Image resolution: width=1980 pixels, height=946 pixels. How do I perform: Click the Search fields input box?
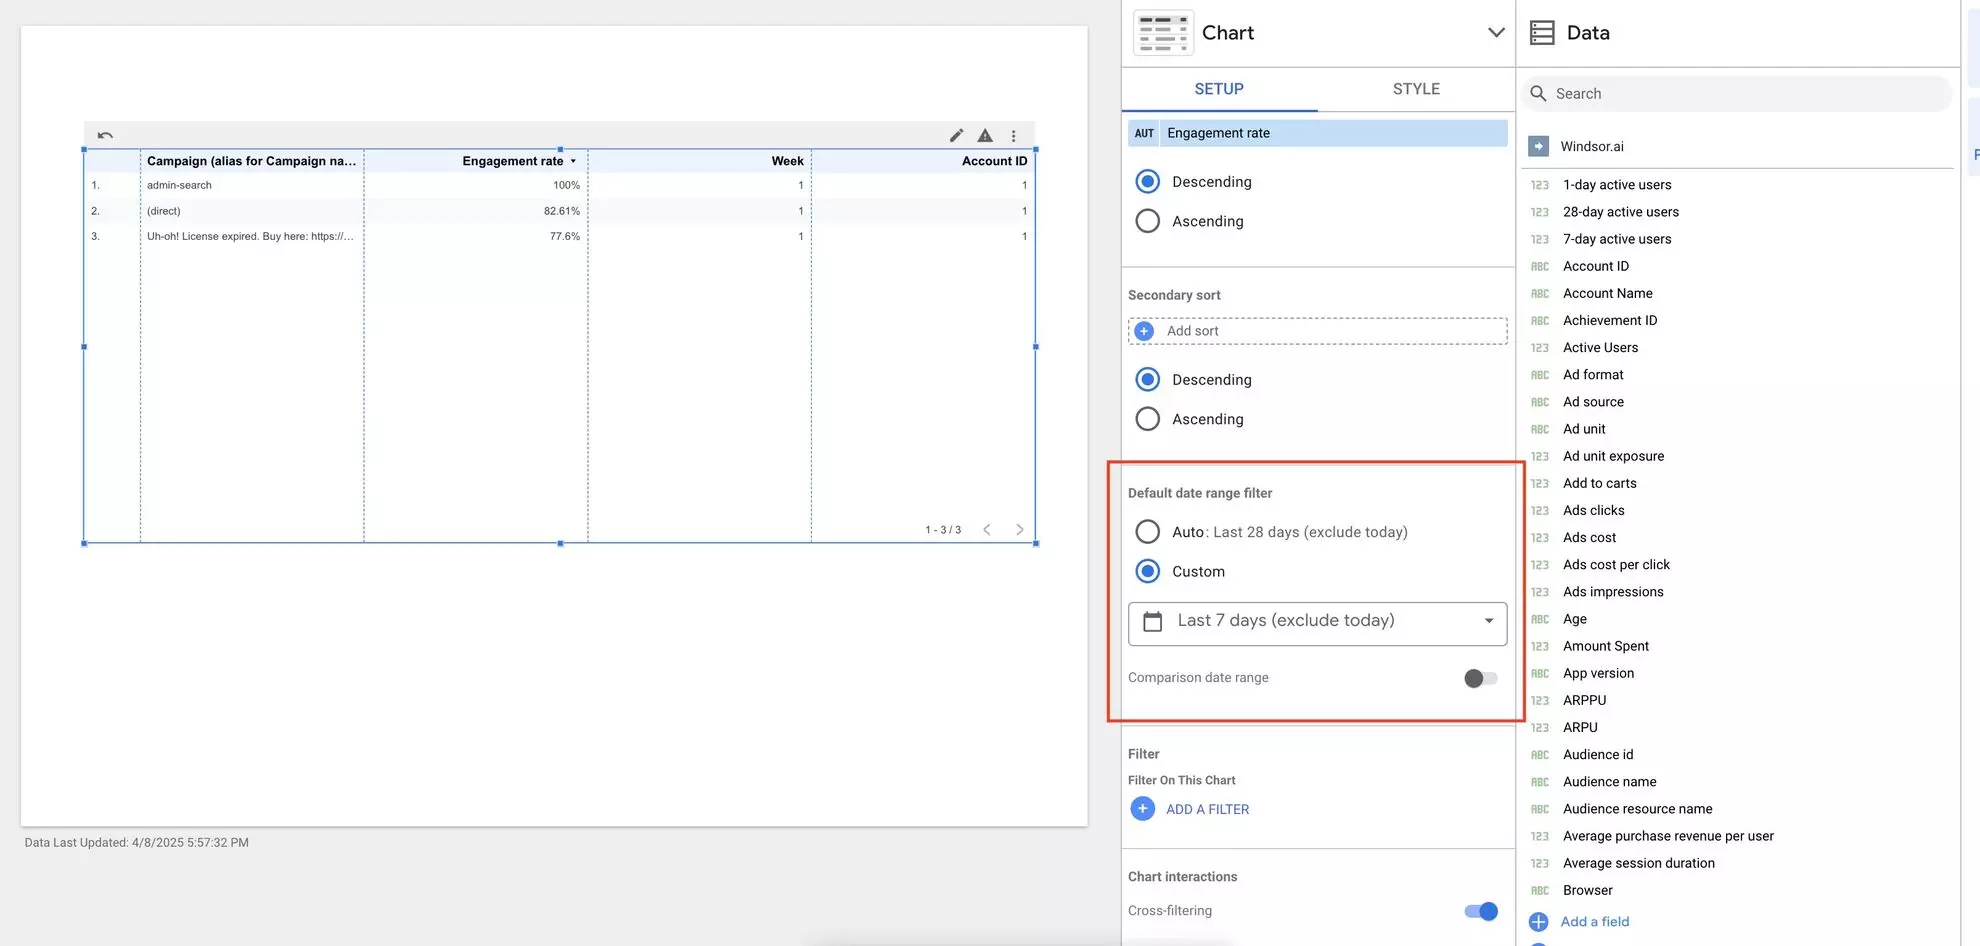(x=1737, y=94)
